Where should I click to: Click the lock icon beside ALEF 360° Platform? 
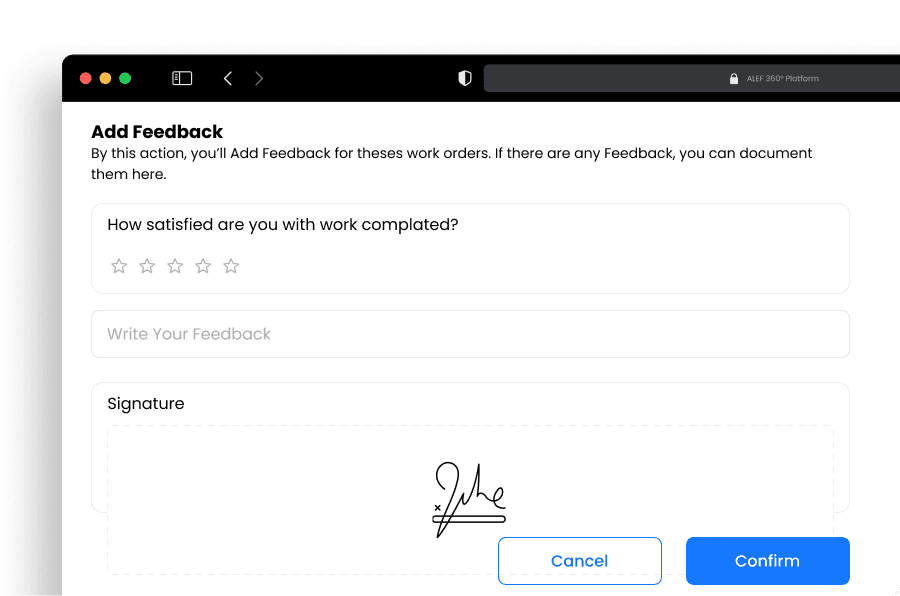(734, 79)
